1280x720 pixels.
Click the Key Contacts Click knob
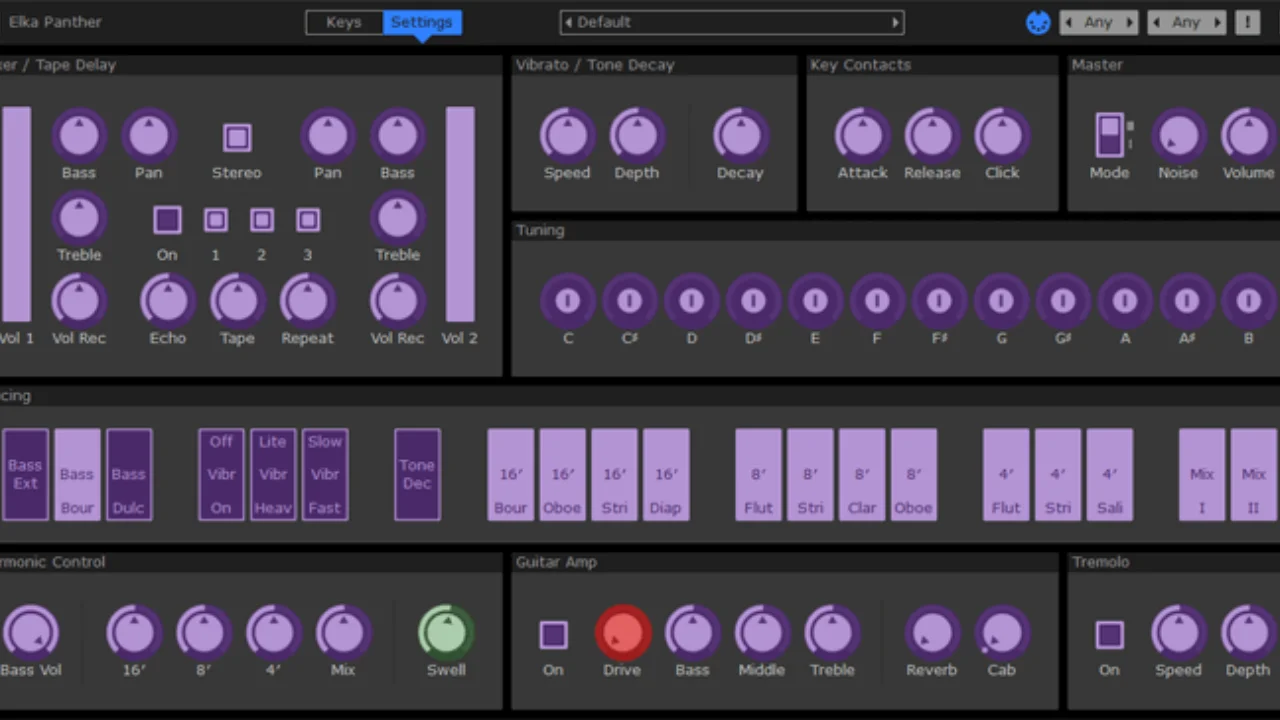coord(1002,135)
